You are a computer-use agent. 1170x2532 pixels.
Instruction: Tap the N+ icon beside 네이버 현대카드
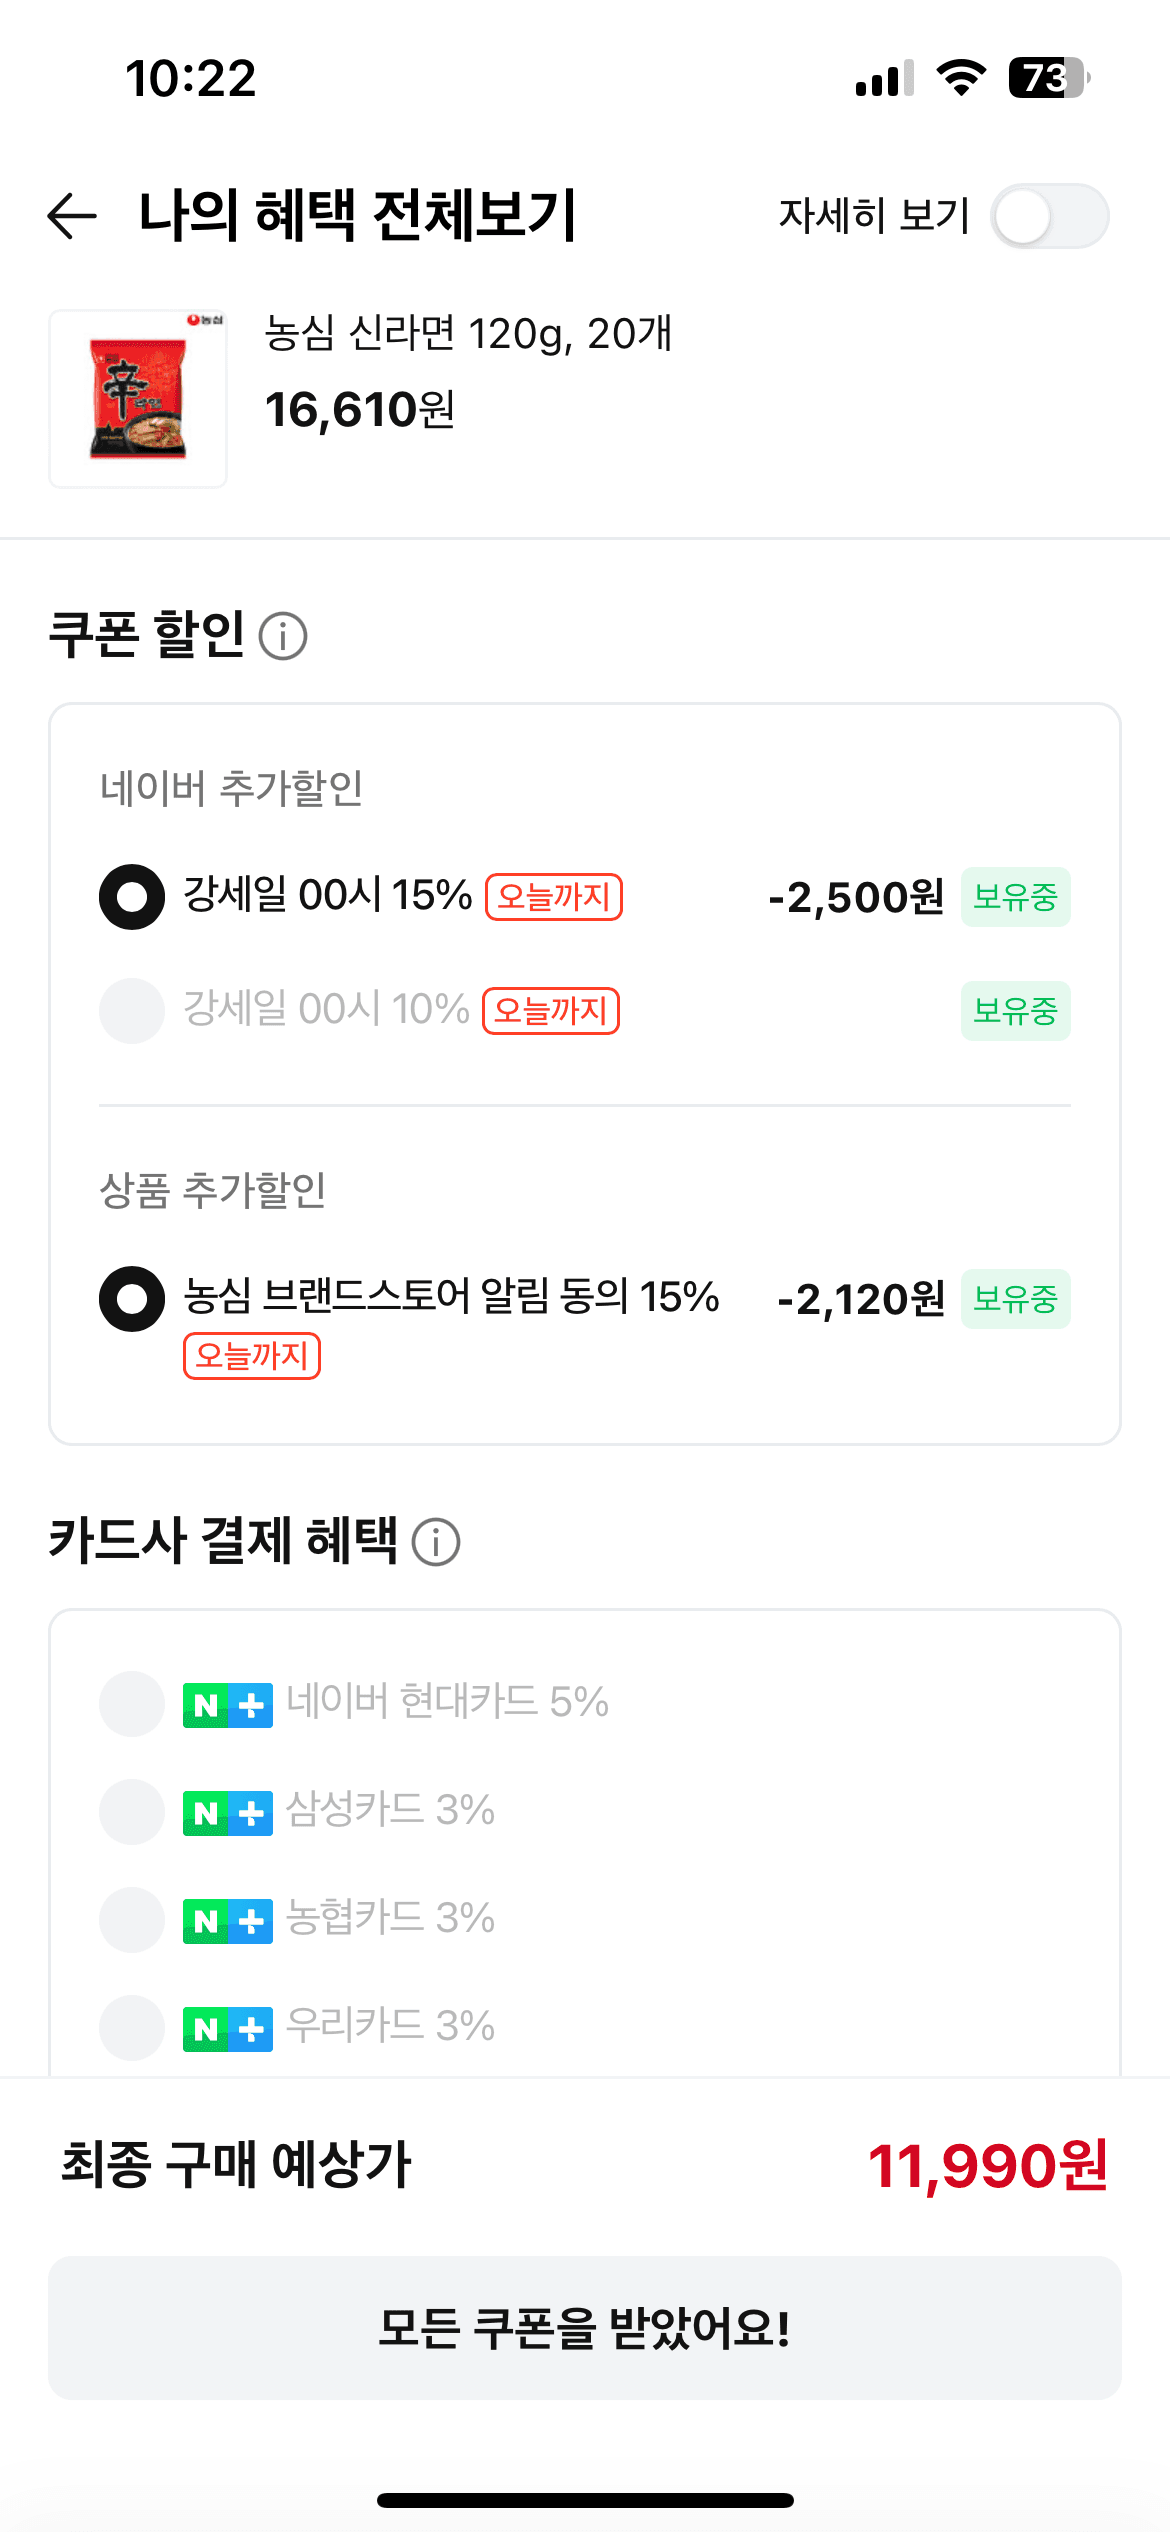(228, 1705)
